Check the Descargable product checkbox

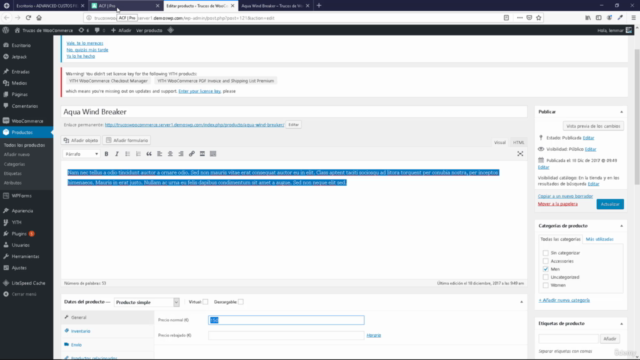(x=241, y=302)
